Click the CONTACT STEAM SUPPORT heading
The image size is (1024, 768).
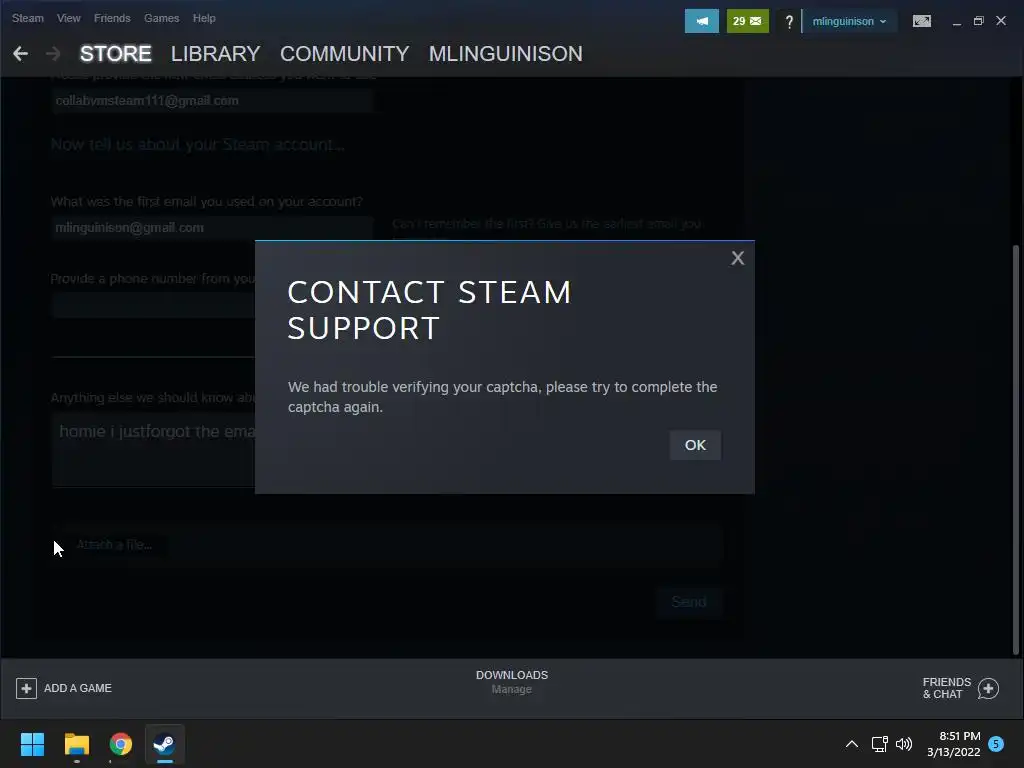point(429,310)
